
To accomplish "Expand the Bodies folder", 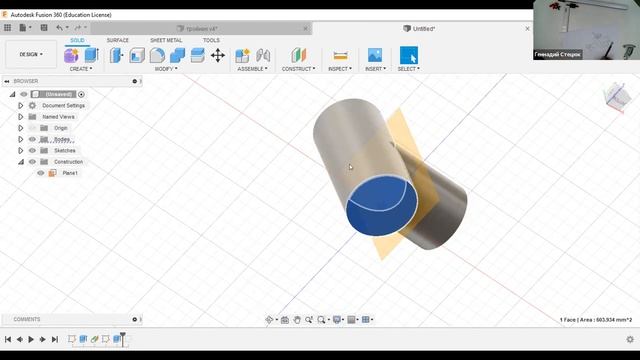I will coord(20,140).
